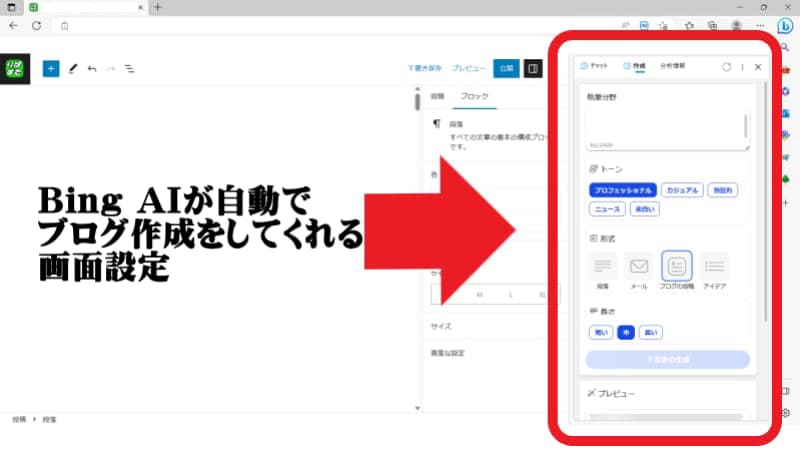Click the blue 公開 publish button
Viewport: 800px width, 450px height.
(506, 68)
